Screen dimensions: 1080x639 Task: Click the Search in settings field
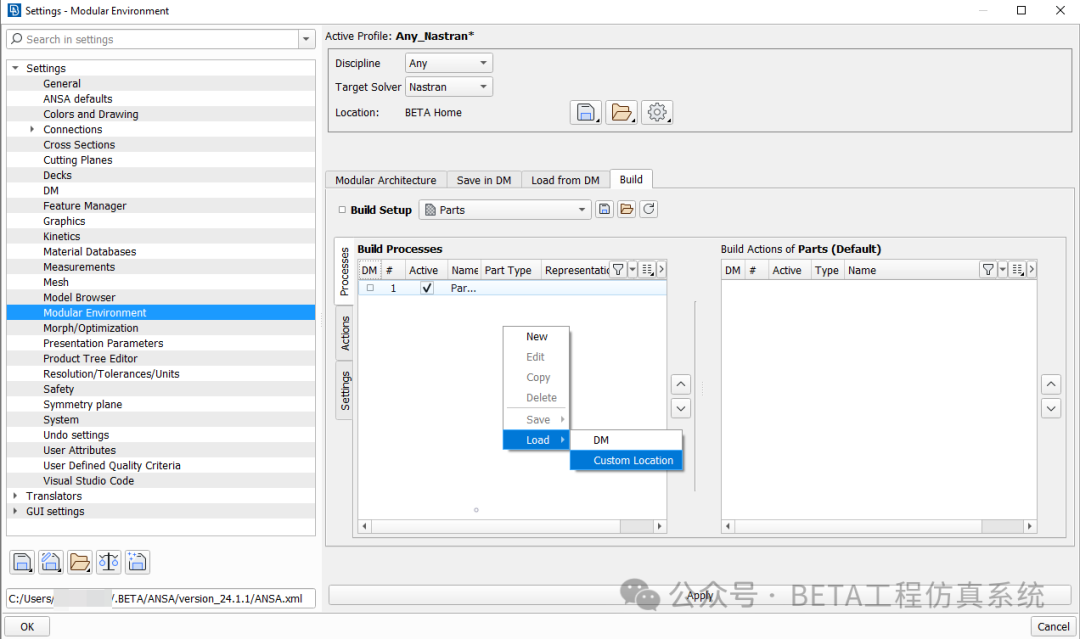tap(153, 39)
